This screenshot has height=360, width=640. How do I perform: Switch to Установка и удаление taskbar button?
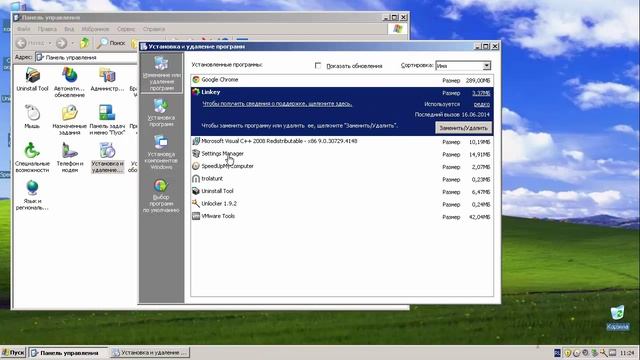[x=150, y=353]
